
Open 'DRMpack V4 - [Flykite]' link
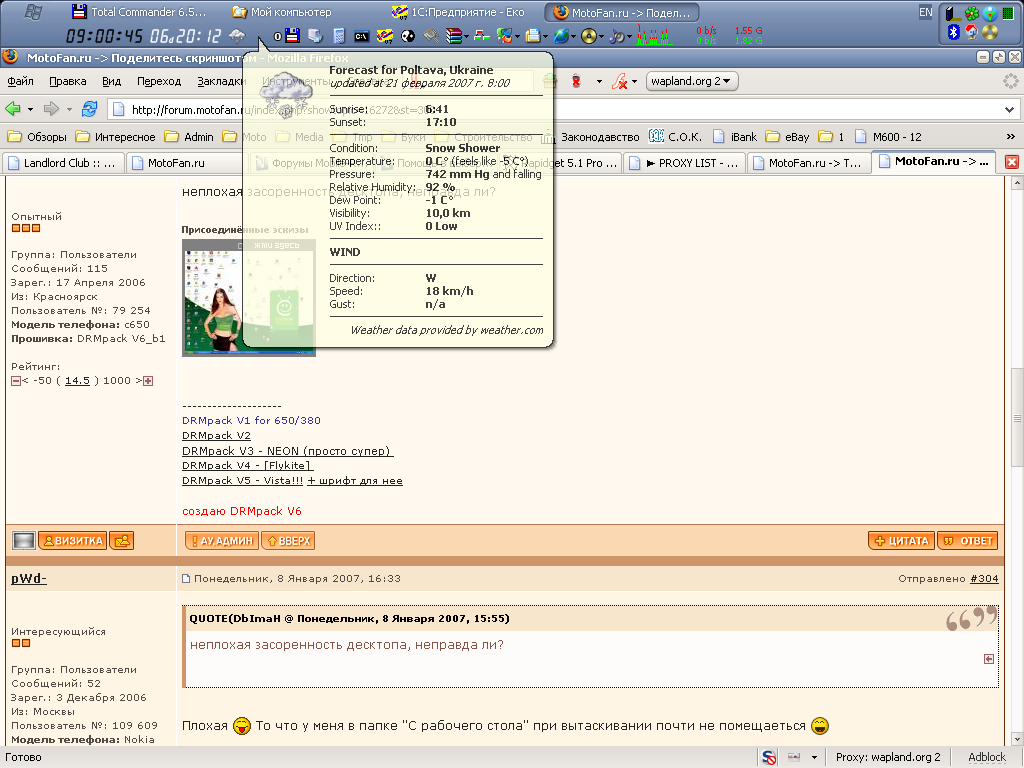coord(248,466)
